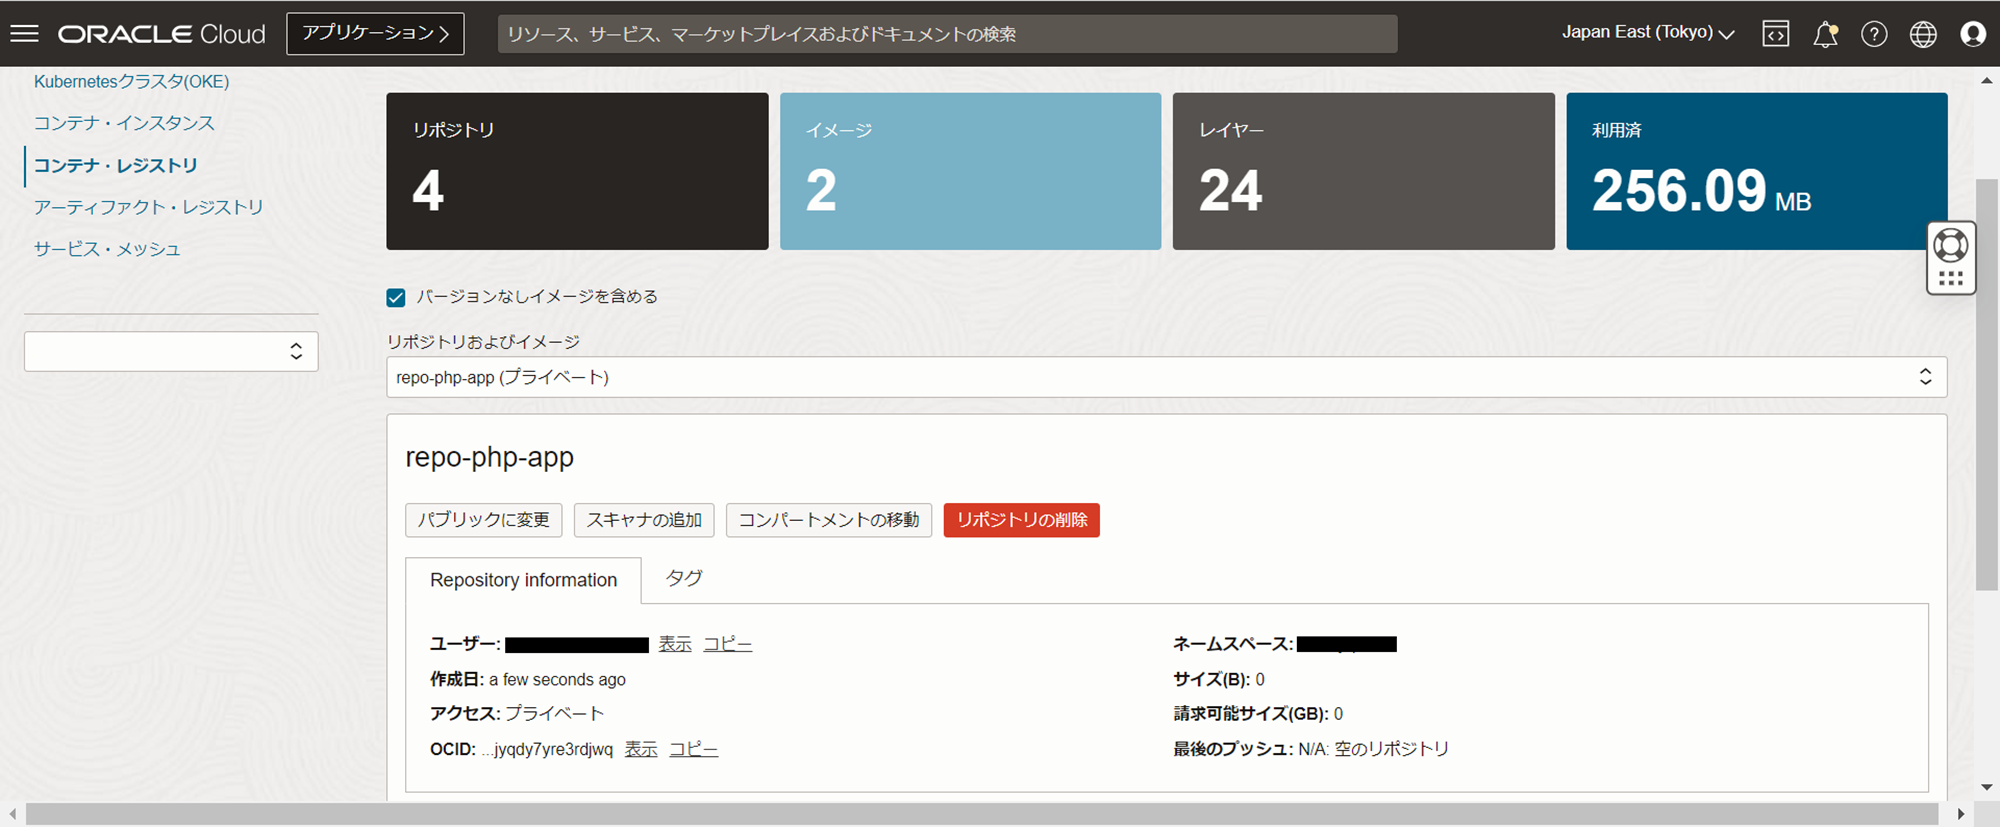
Task: Click the 請求可能サイズ(GB) label
Action: pos(1251,713)
